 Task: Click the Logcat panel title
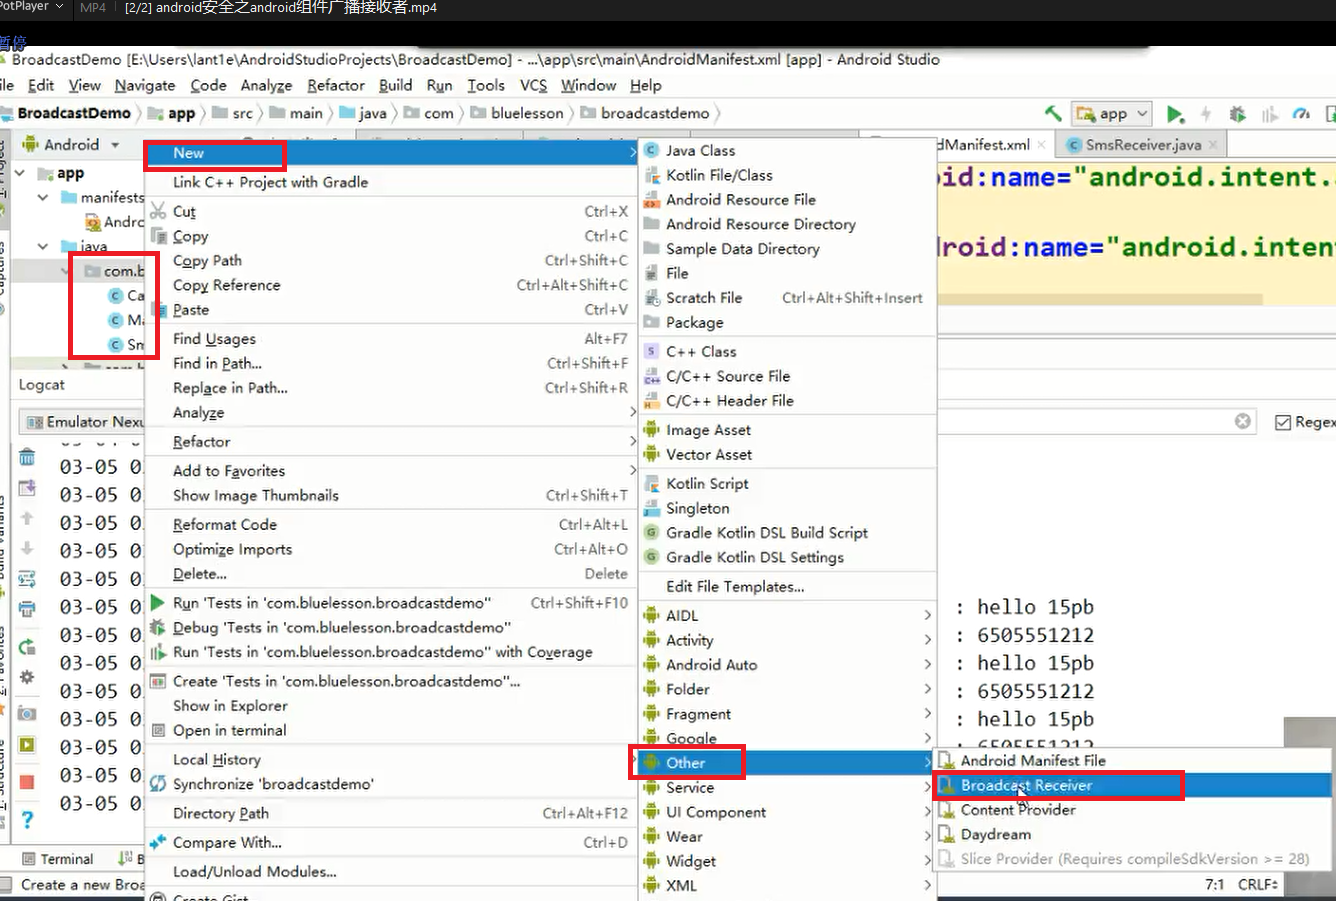click(41, 385)
